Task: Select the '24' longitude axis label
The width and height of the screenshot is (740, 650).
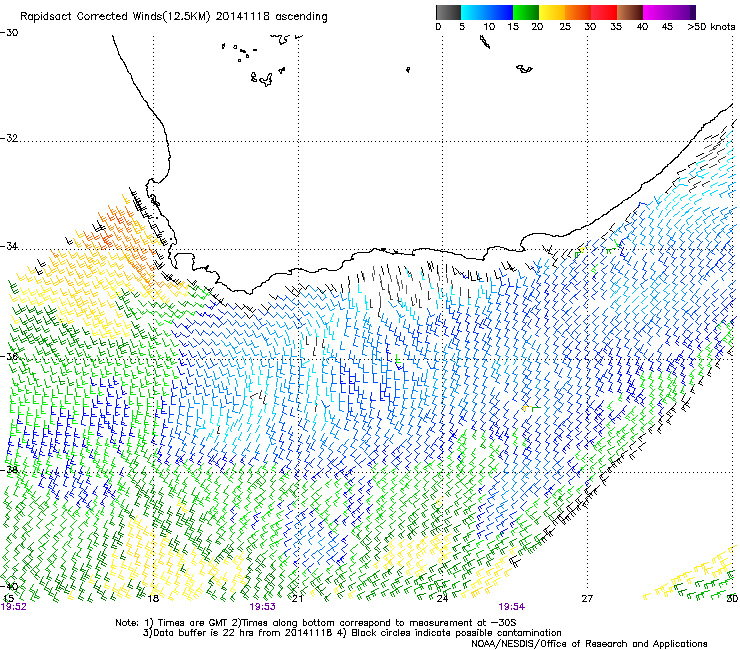Action: (x=442, y=599)
